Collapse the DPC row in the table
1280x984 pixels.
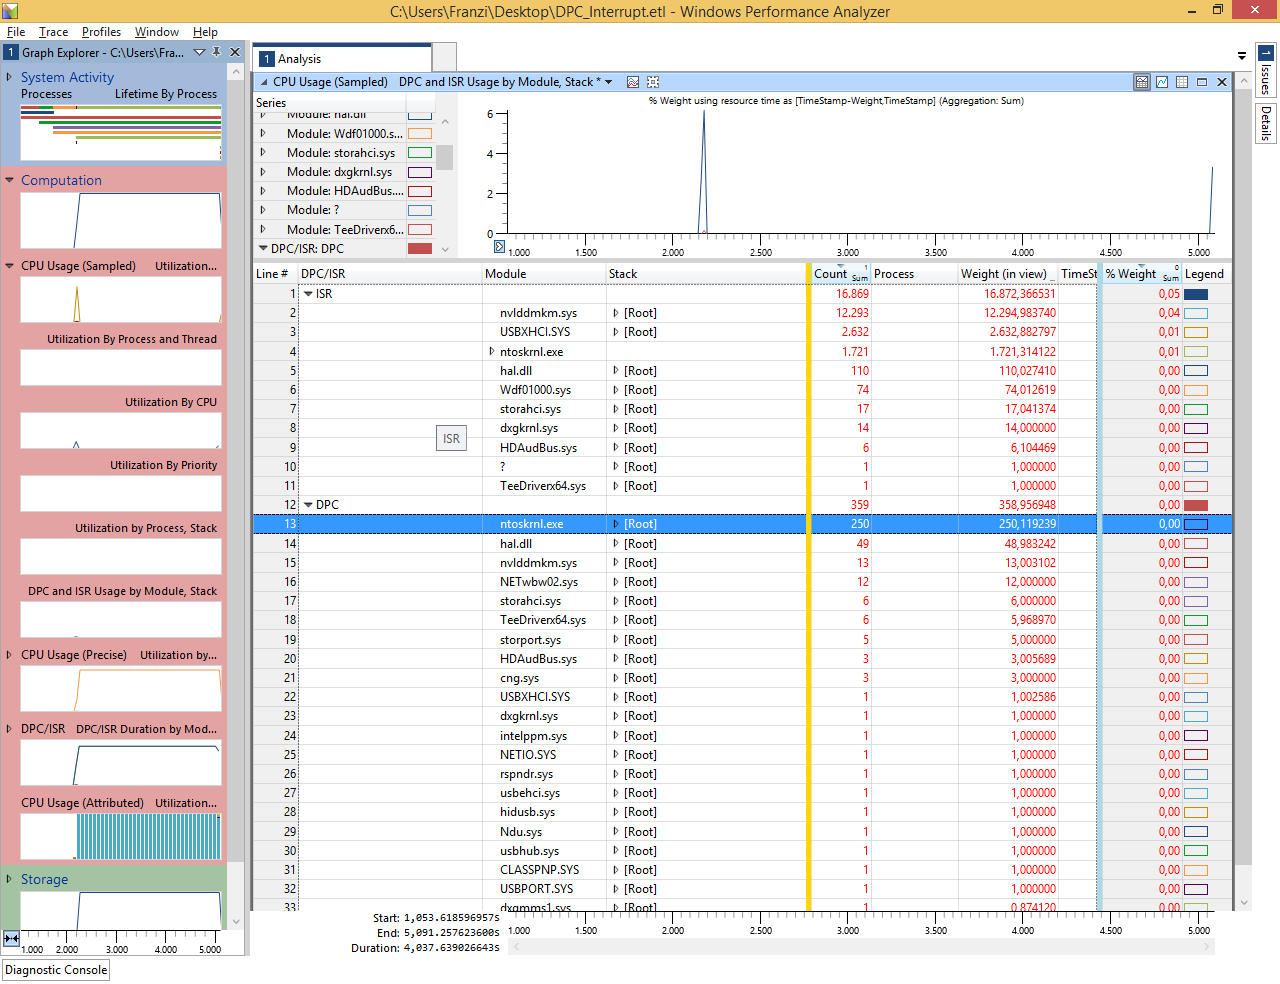(x=308, y=505)
